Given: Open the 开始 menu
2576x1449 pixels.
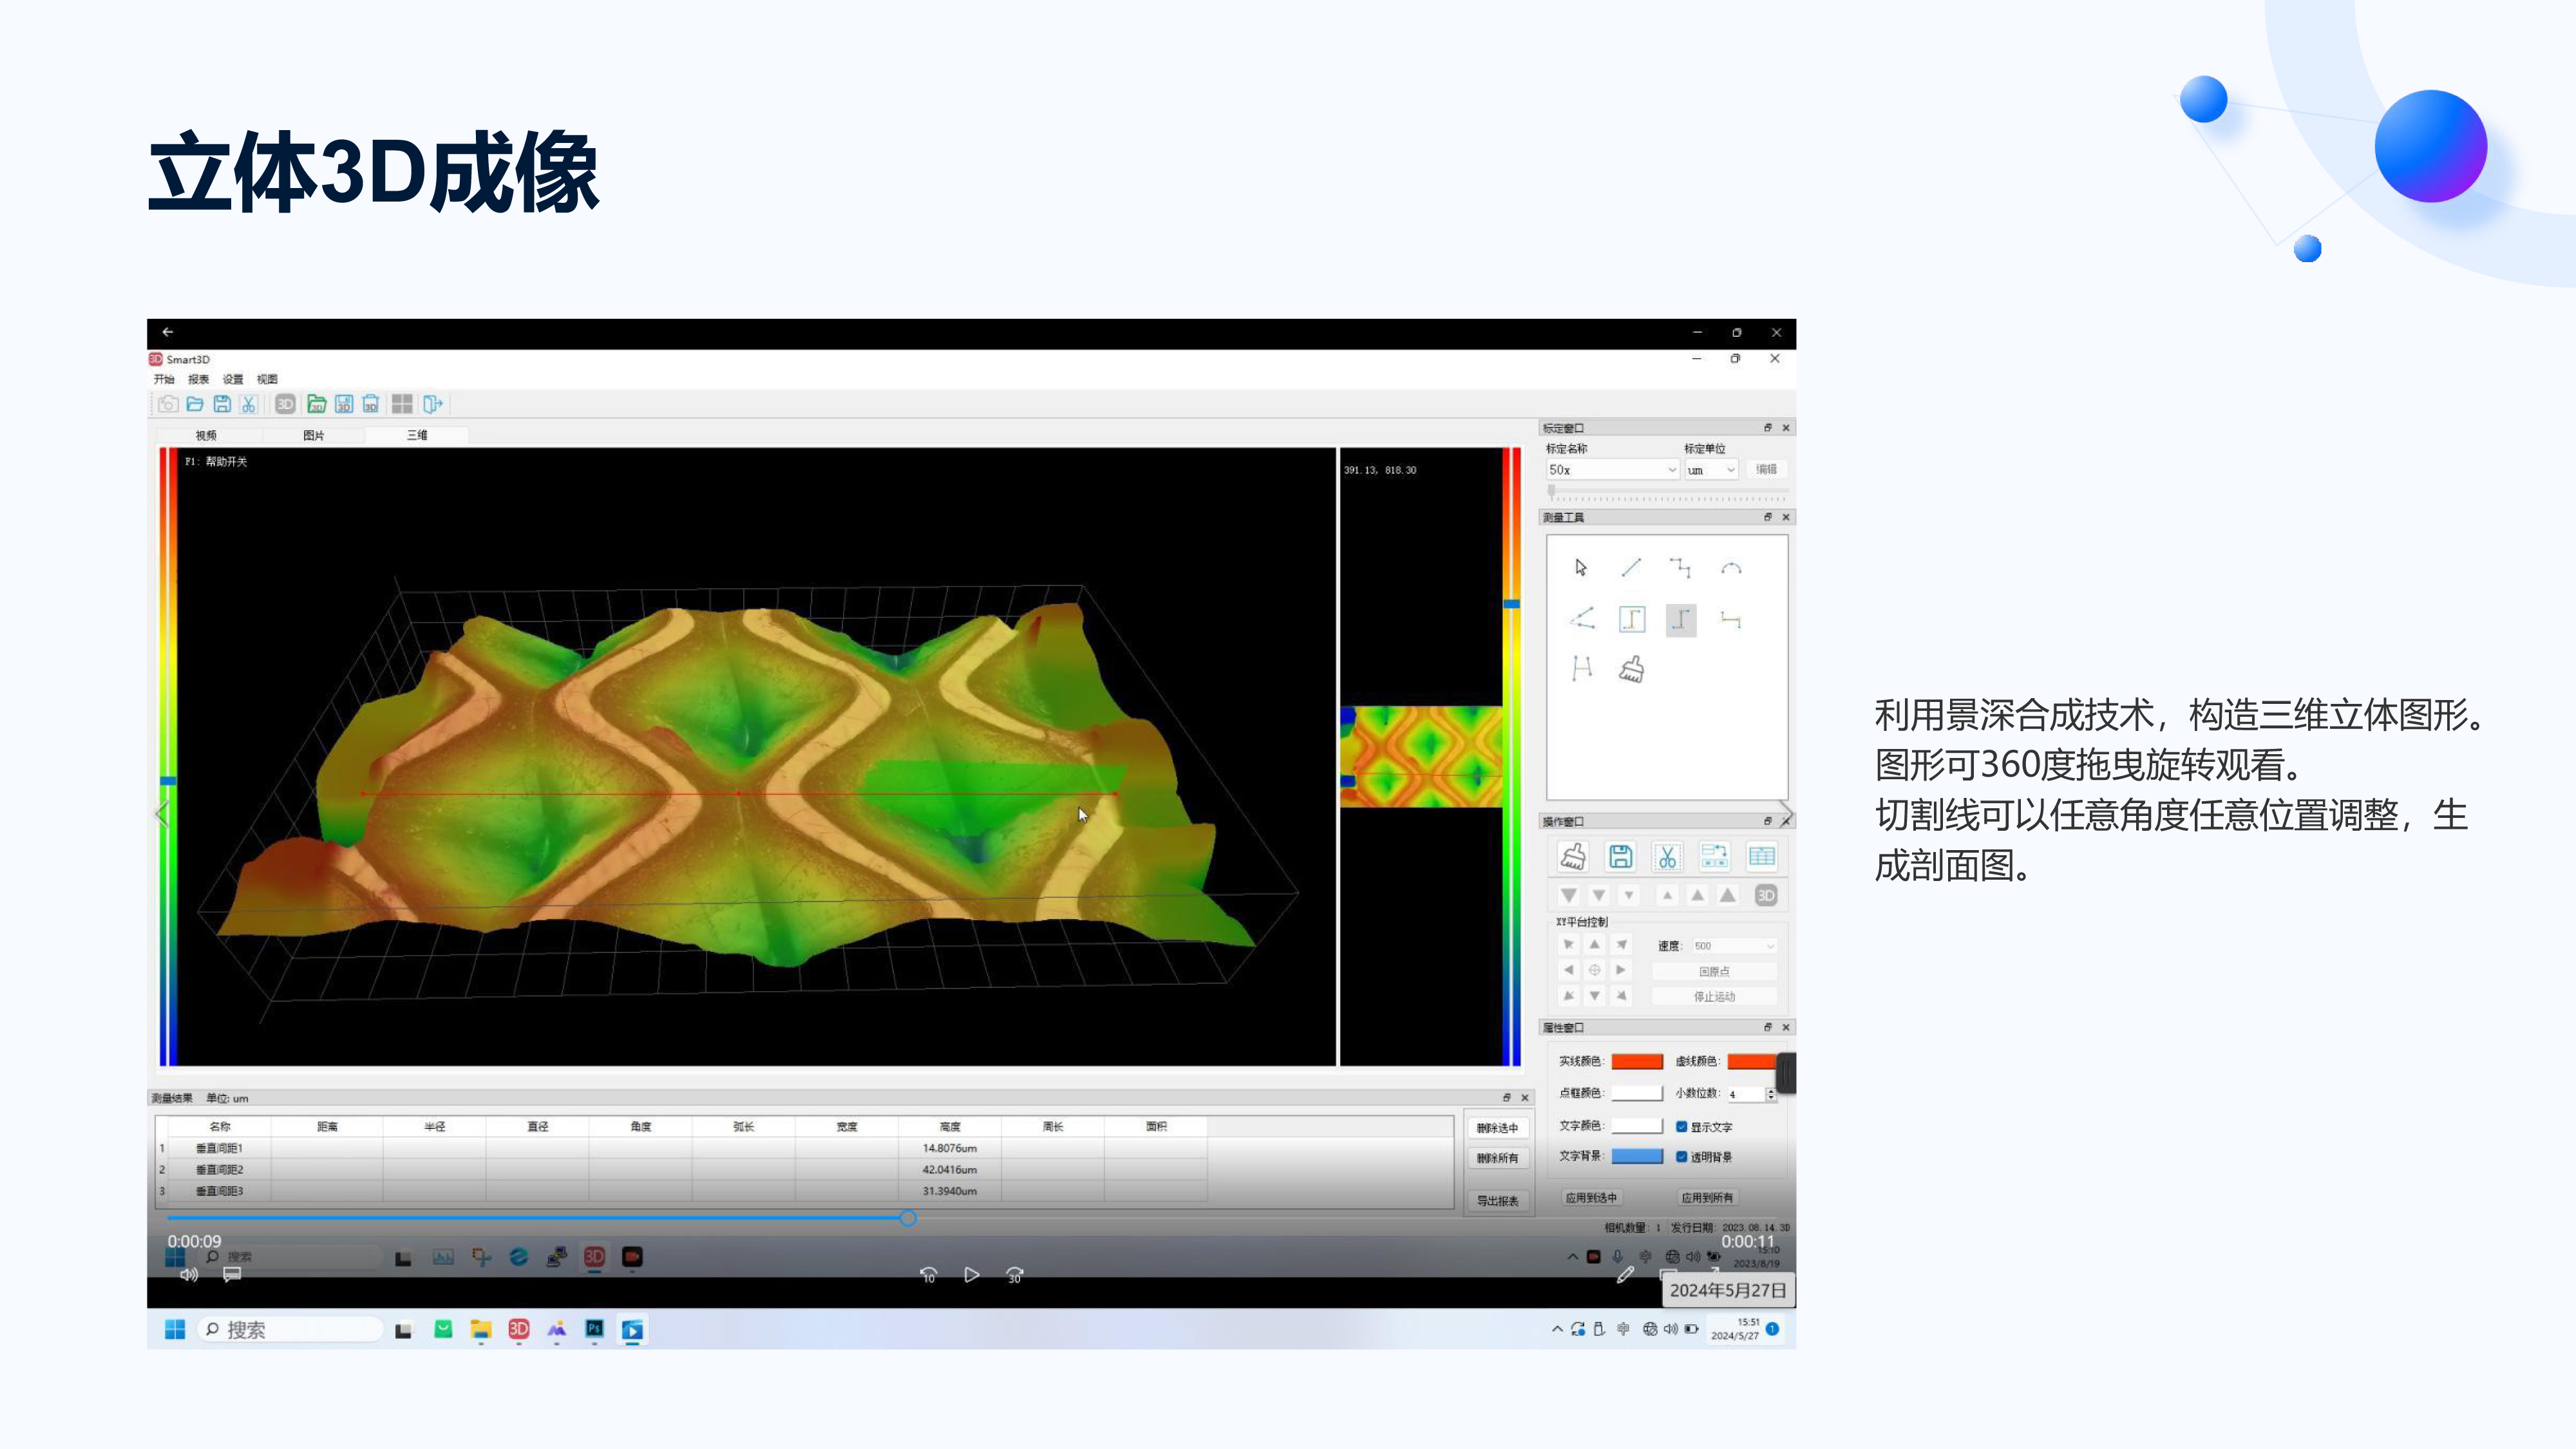Looking at the screenshot, I should [164, 379].
